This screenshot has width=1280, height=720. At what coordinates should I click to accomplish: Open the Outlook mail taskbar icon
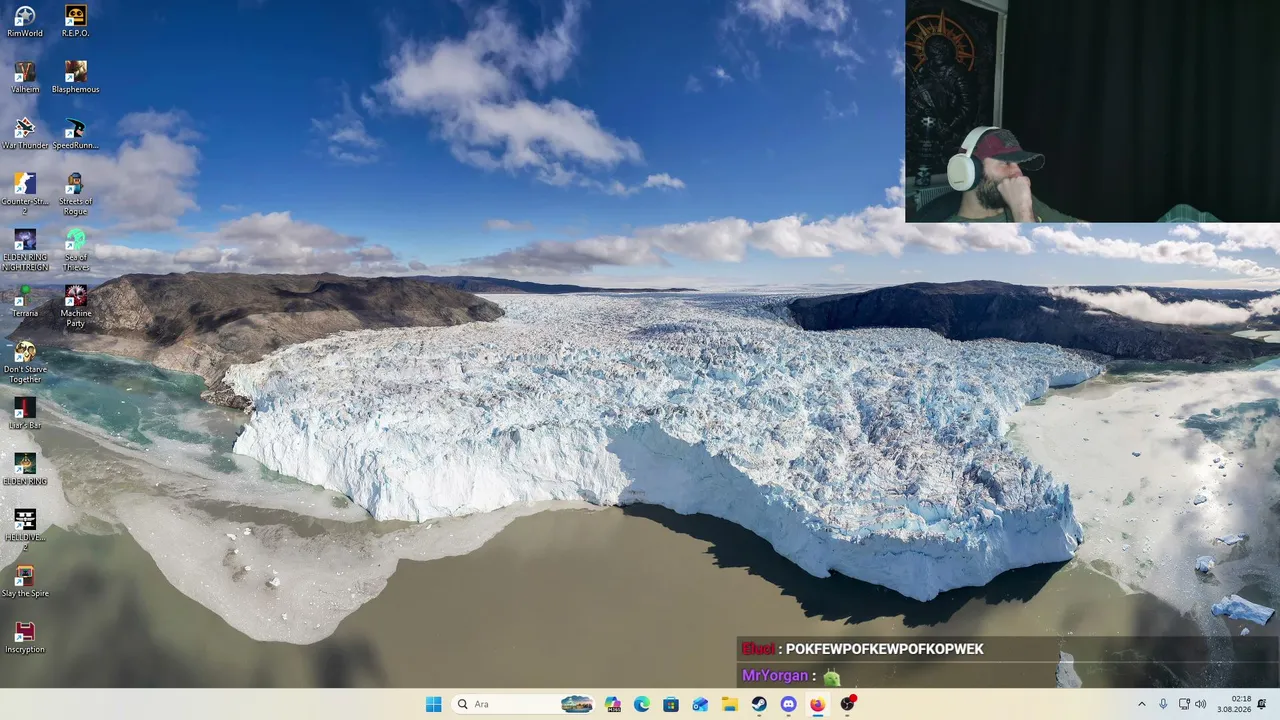[700, 704]
